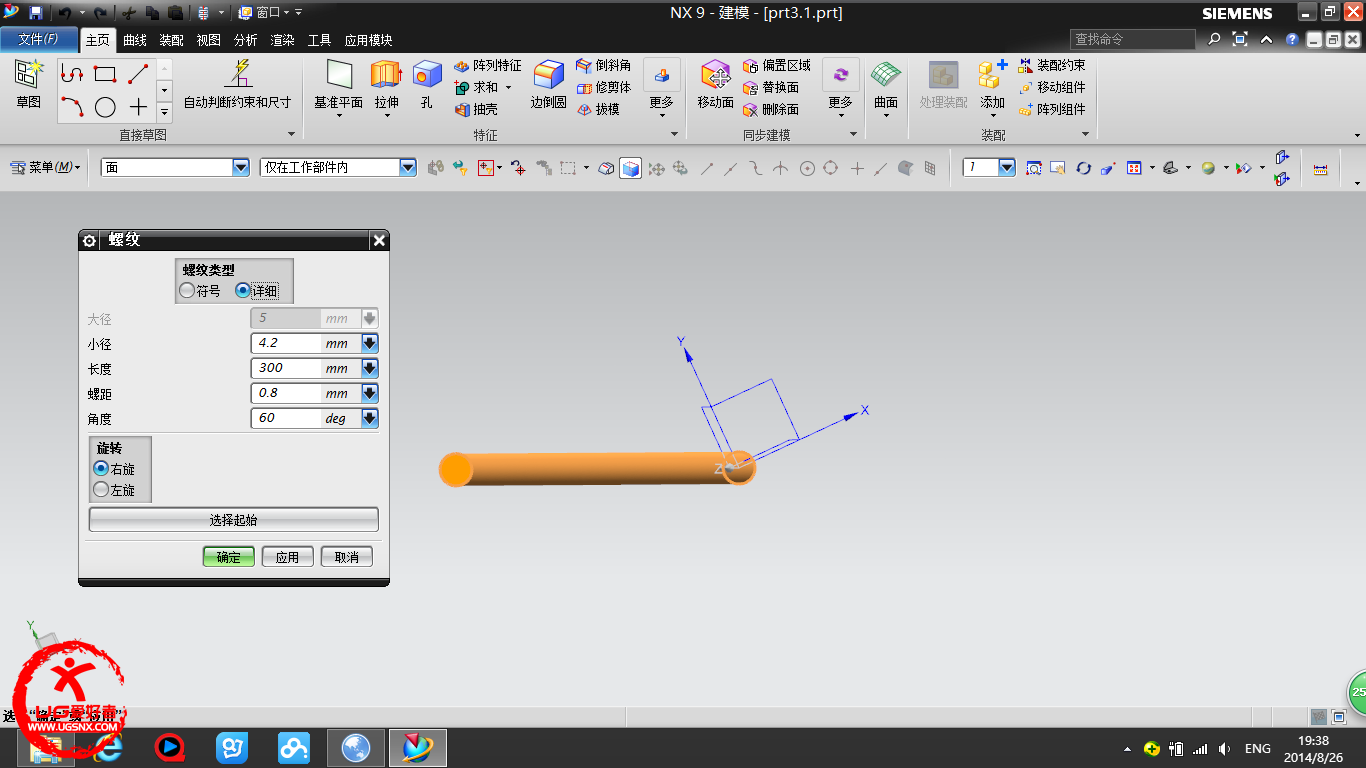Switch to the 渲染 ribbon tab

tap(283, 40)
